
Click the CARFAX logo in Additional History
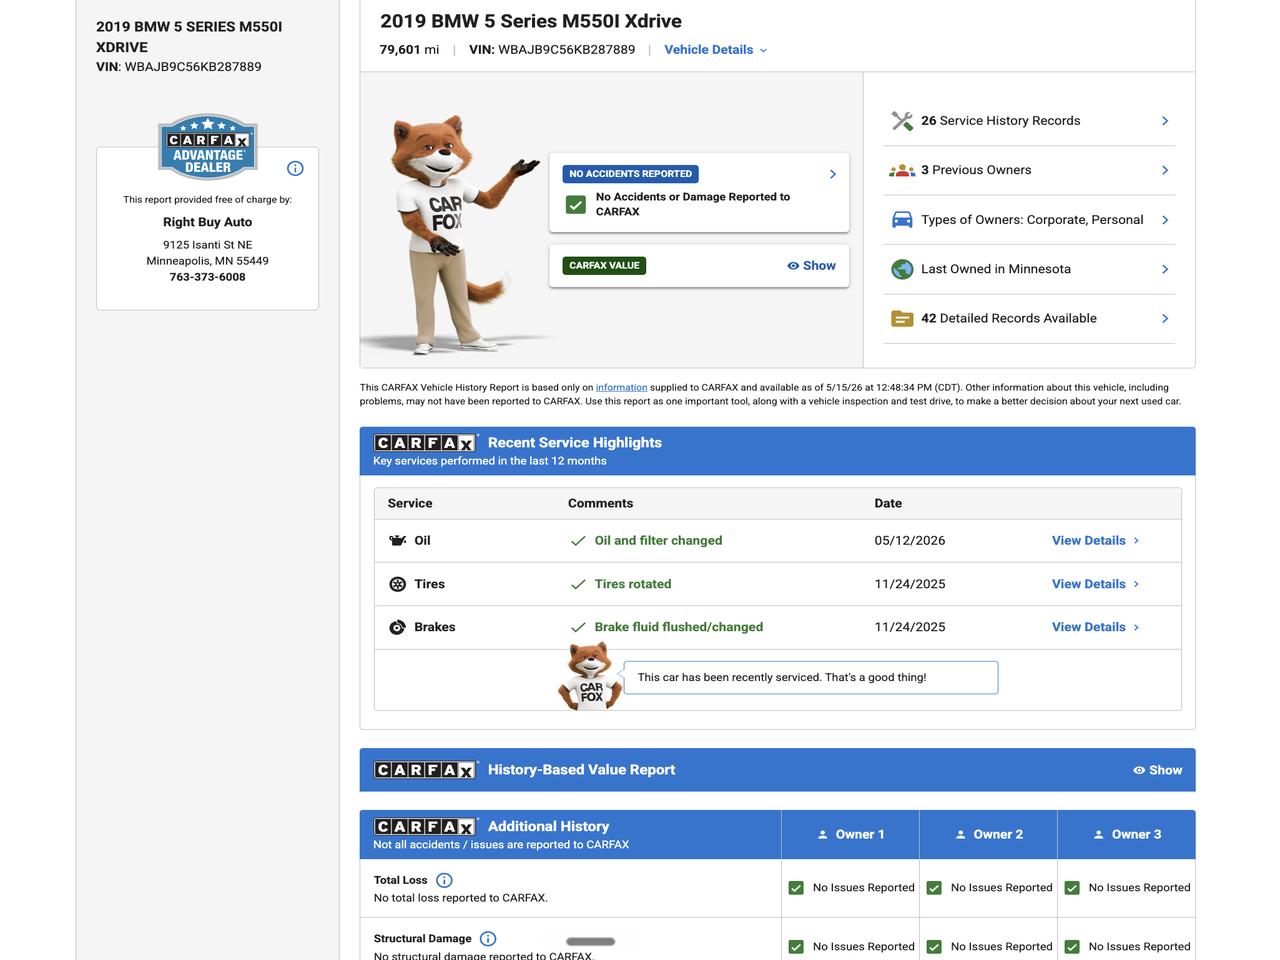[x=426, y=827]
